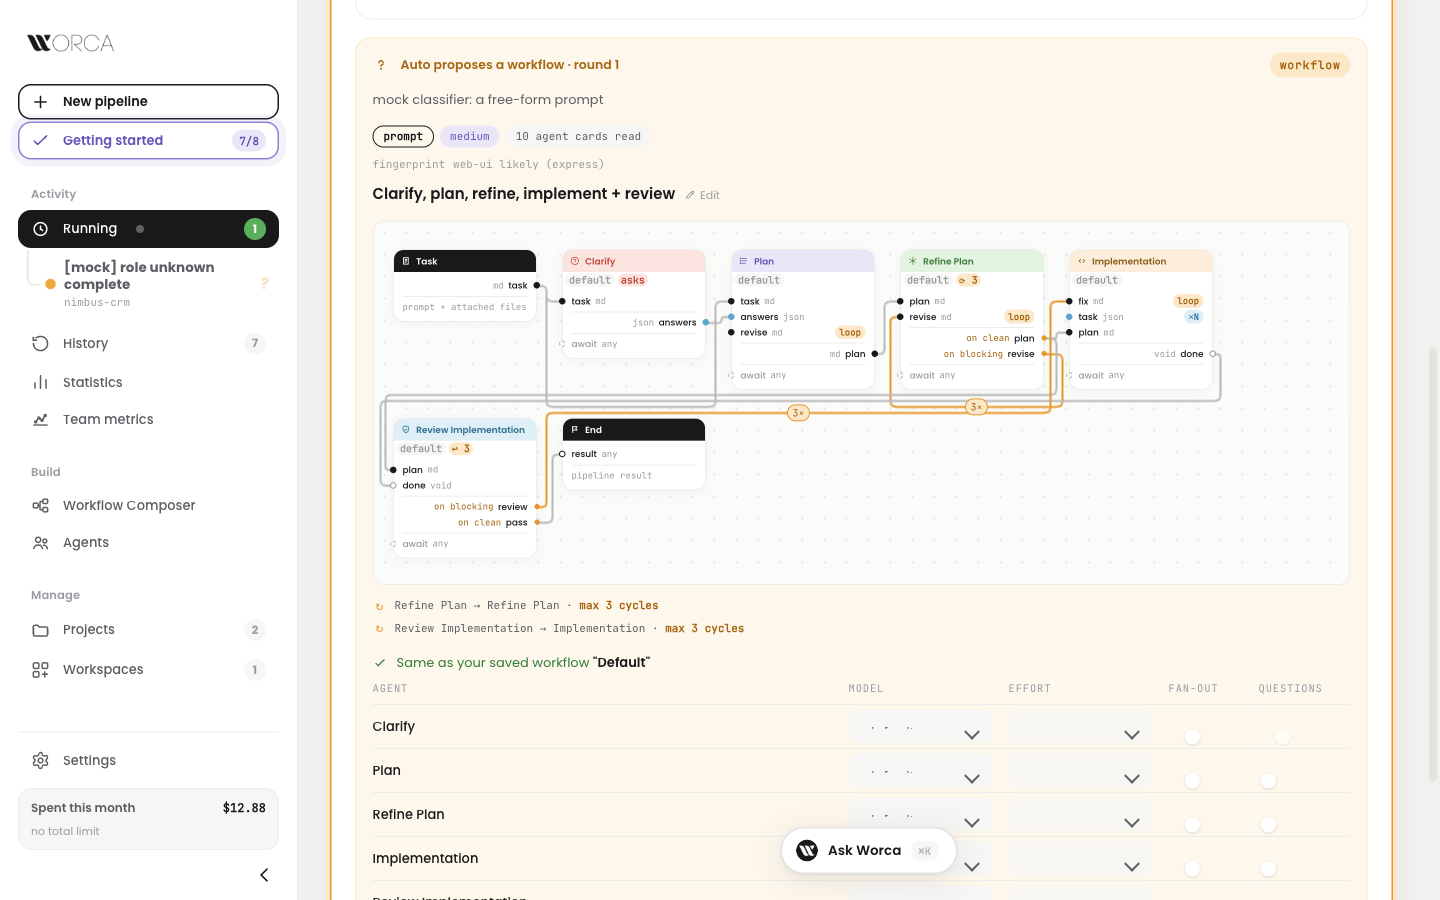
Task: Open Statistics page
Action: 148,383
